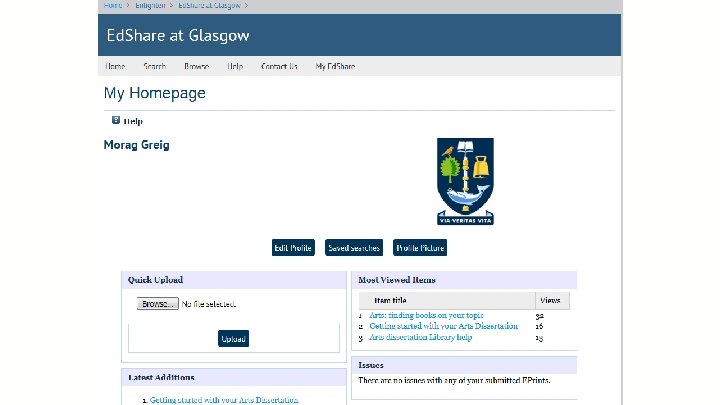Click the University of Glasgow crest image
This screenshot has height=405, width=720.
tap(465, 181)
